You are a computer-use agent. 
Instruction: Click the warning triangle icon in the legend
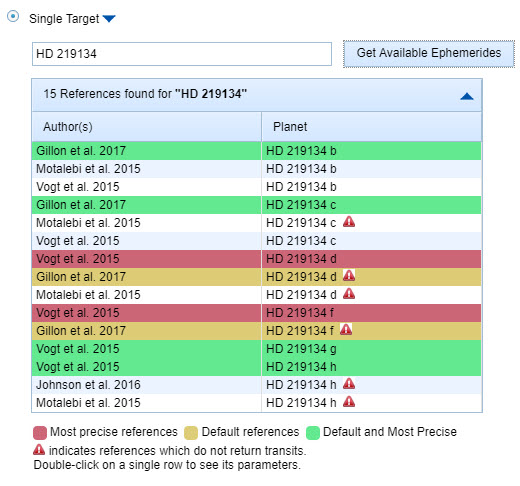(x=39, y=450)
